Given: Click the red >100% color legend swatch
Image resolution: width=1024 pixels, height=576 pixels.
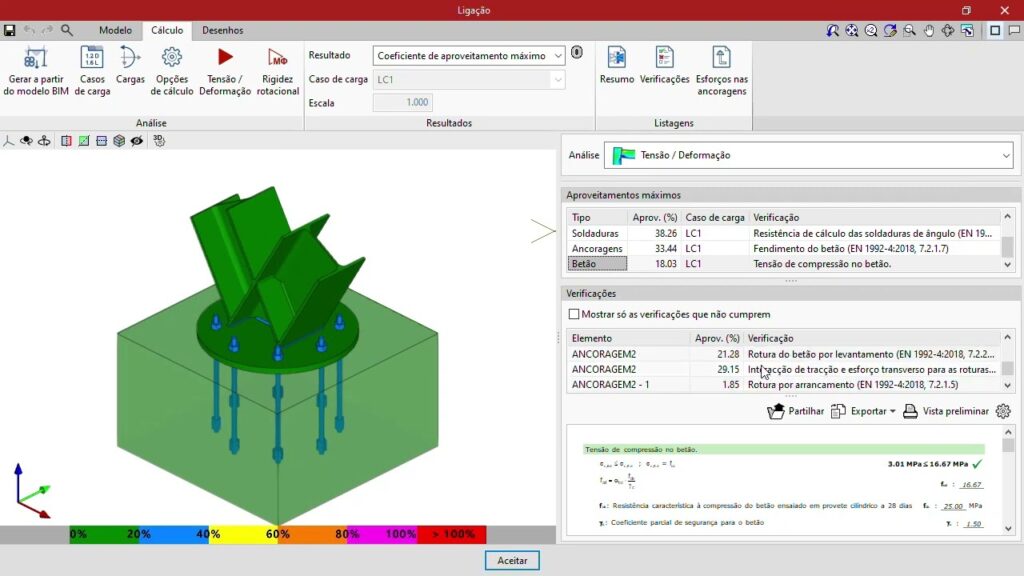Looking at the screenshot, I should [x=451, y=535].
